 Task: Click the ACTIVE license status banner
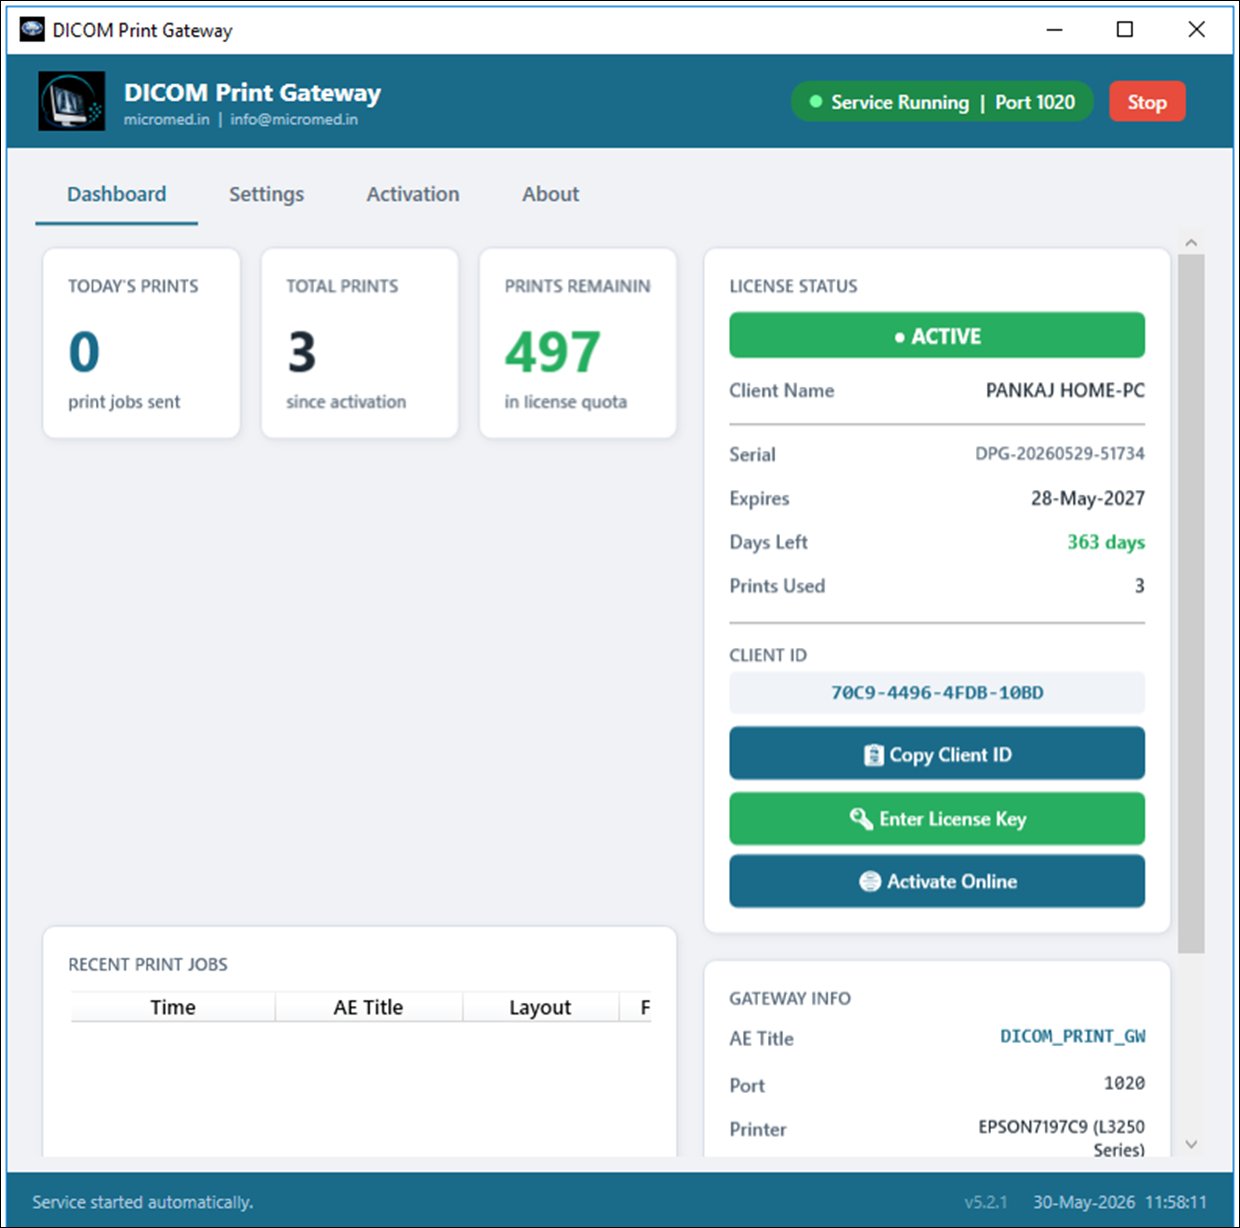point(937,336)
